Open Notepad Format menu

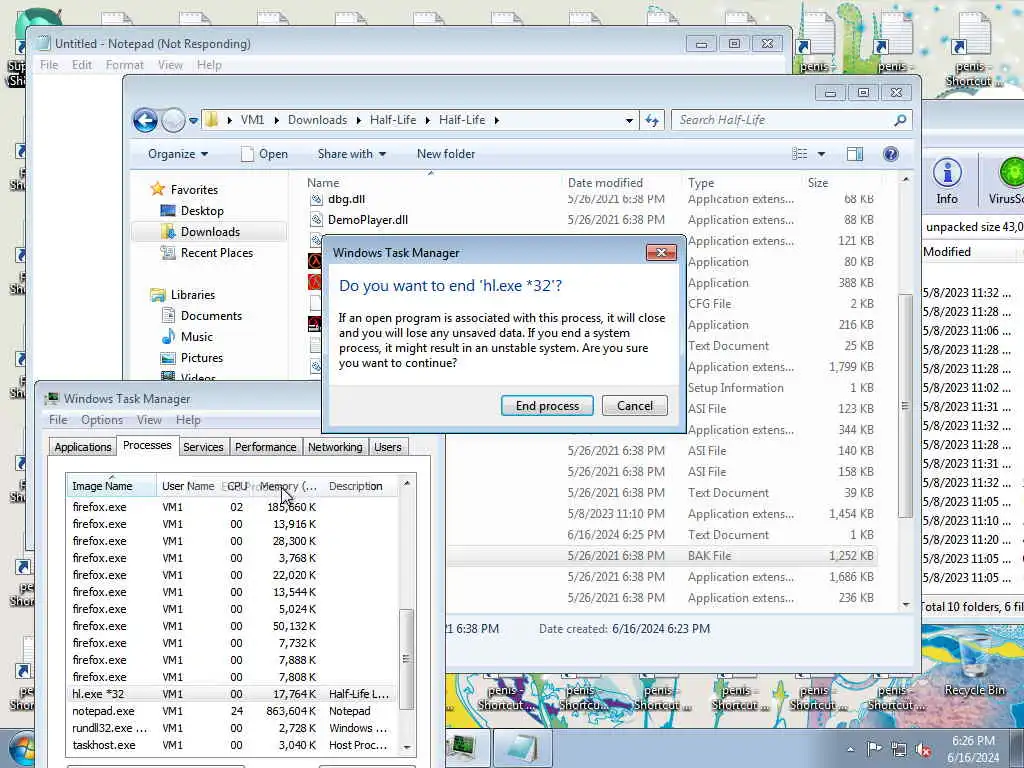124,65
